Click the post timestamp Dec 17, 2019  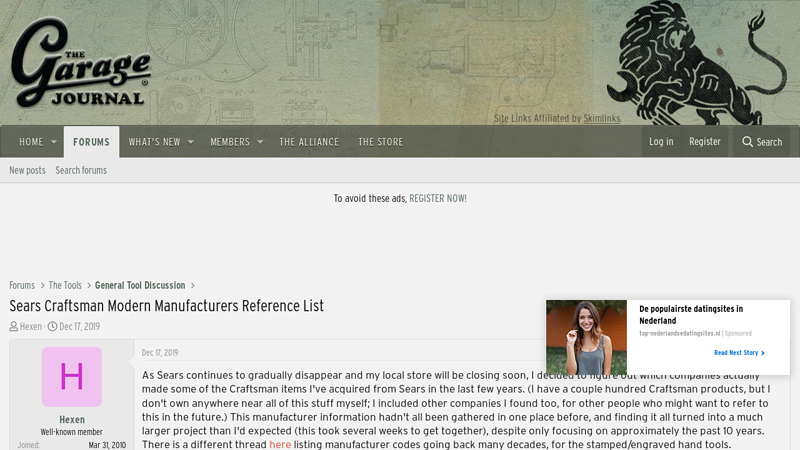(160, 353)
